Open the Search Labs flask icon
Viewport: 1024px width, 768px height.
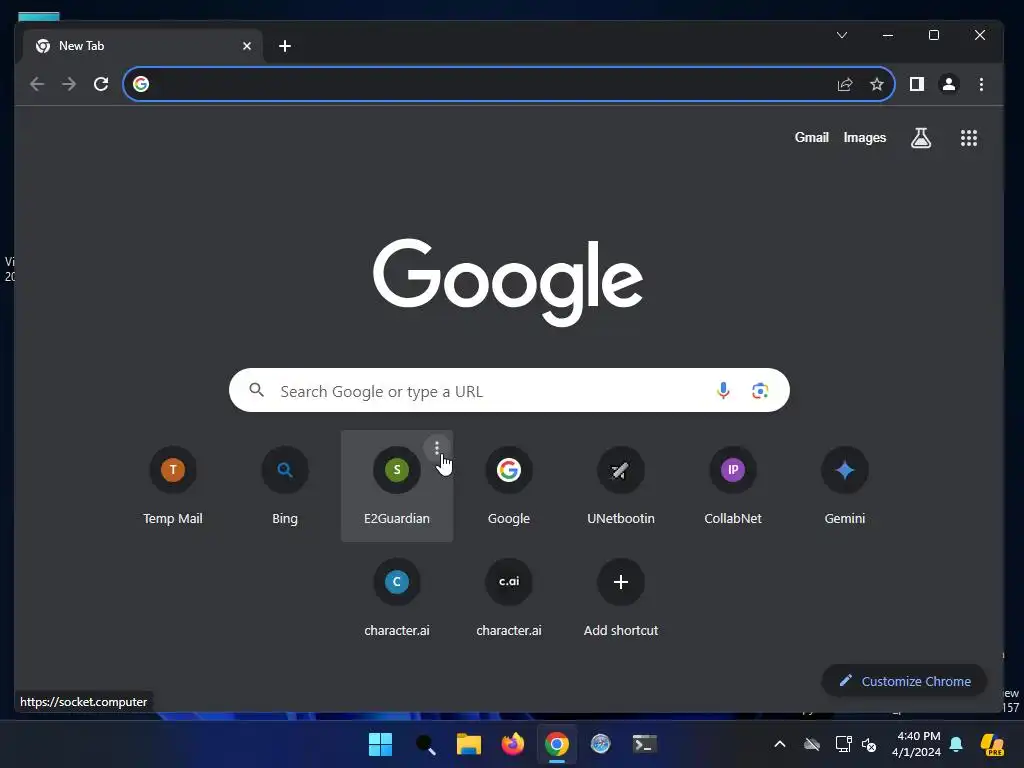(x=921, y=138)
